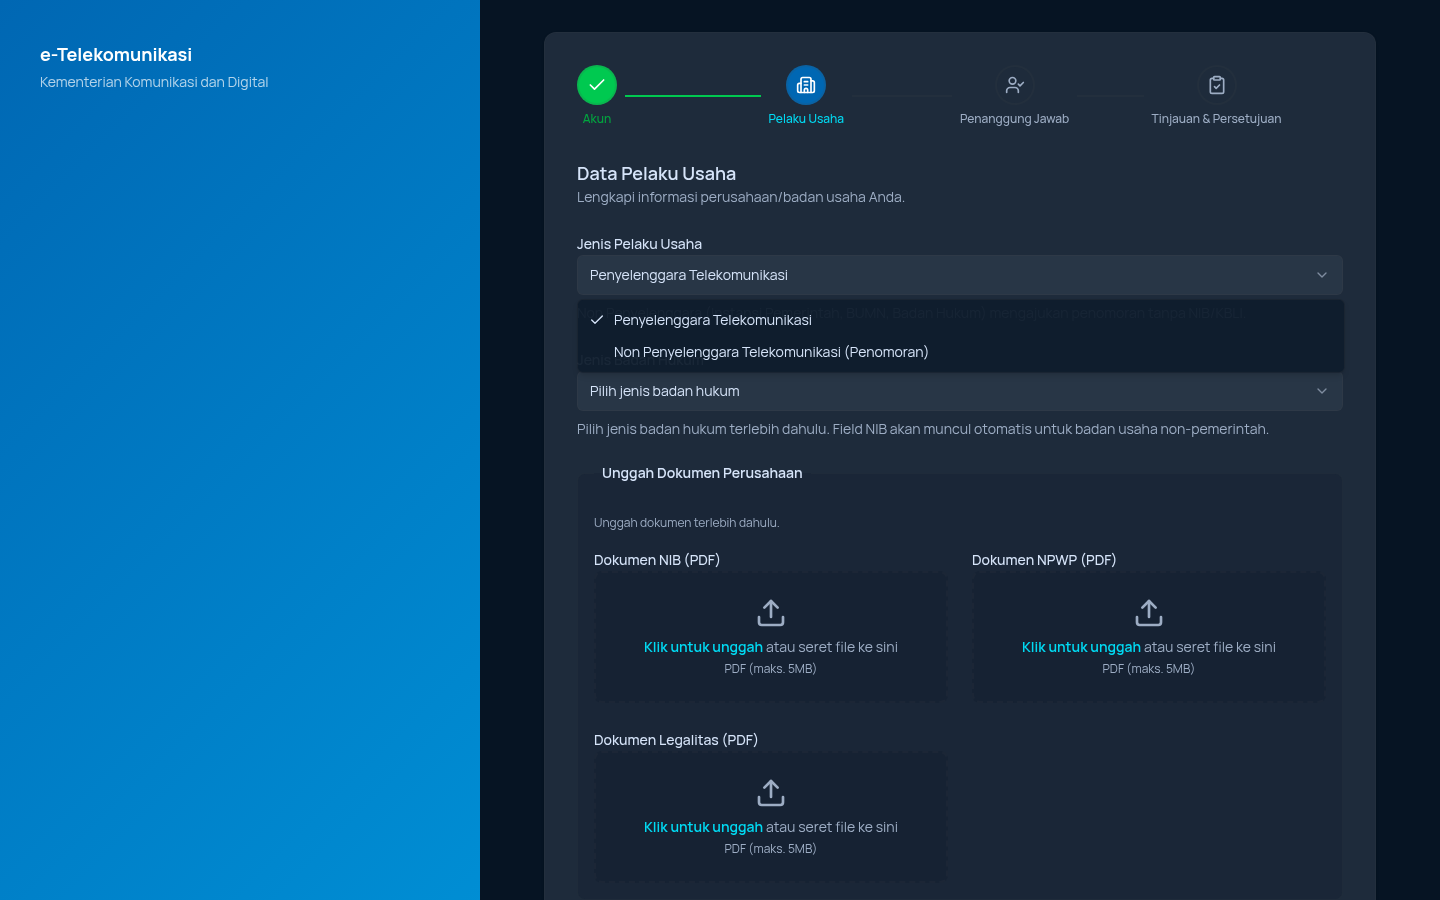This screenshot has height=900, width=1440.
Task: Click upload icon under Dokumen NPWP
Action: pos(1149,612)
